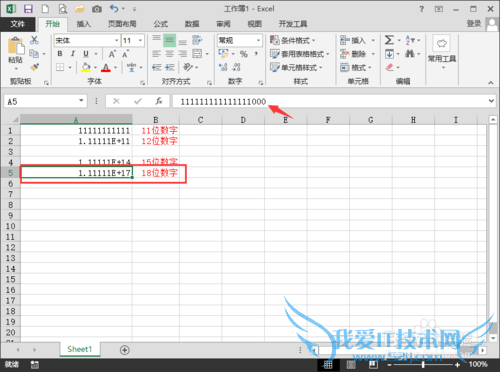Image resolution: width=500 pixels, height=372 pixels.
Task: Toggle align text left
Action: pyautogui.click(x=156, y=54)
